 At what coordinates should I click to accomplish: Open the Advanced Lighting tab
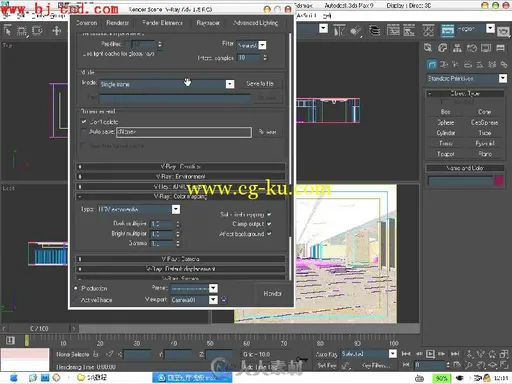coord(255,23)
